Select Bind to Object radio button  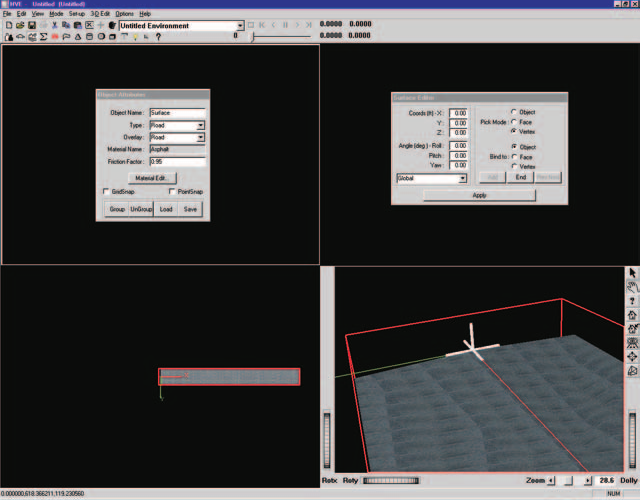pyautogui.click(x=514, y=147)
